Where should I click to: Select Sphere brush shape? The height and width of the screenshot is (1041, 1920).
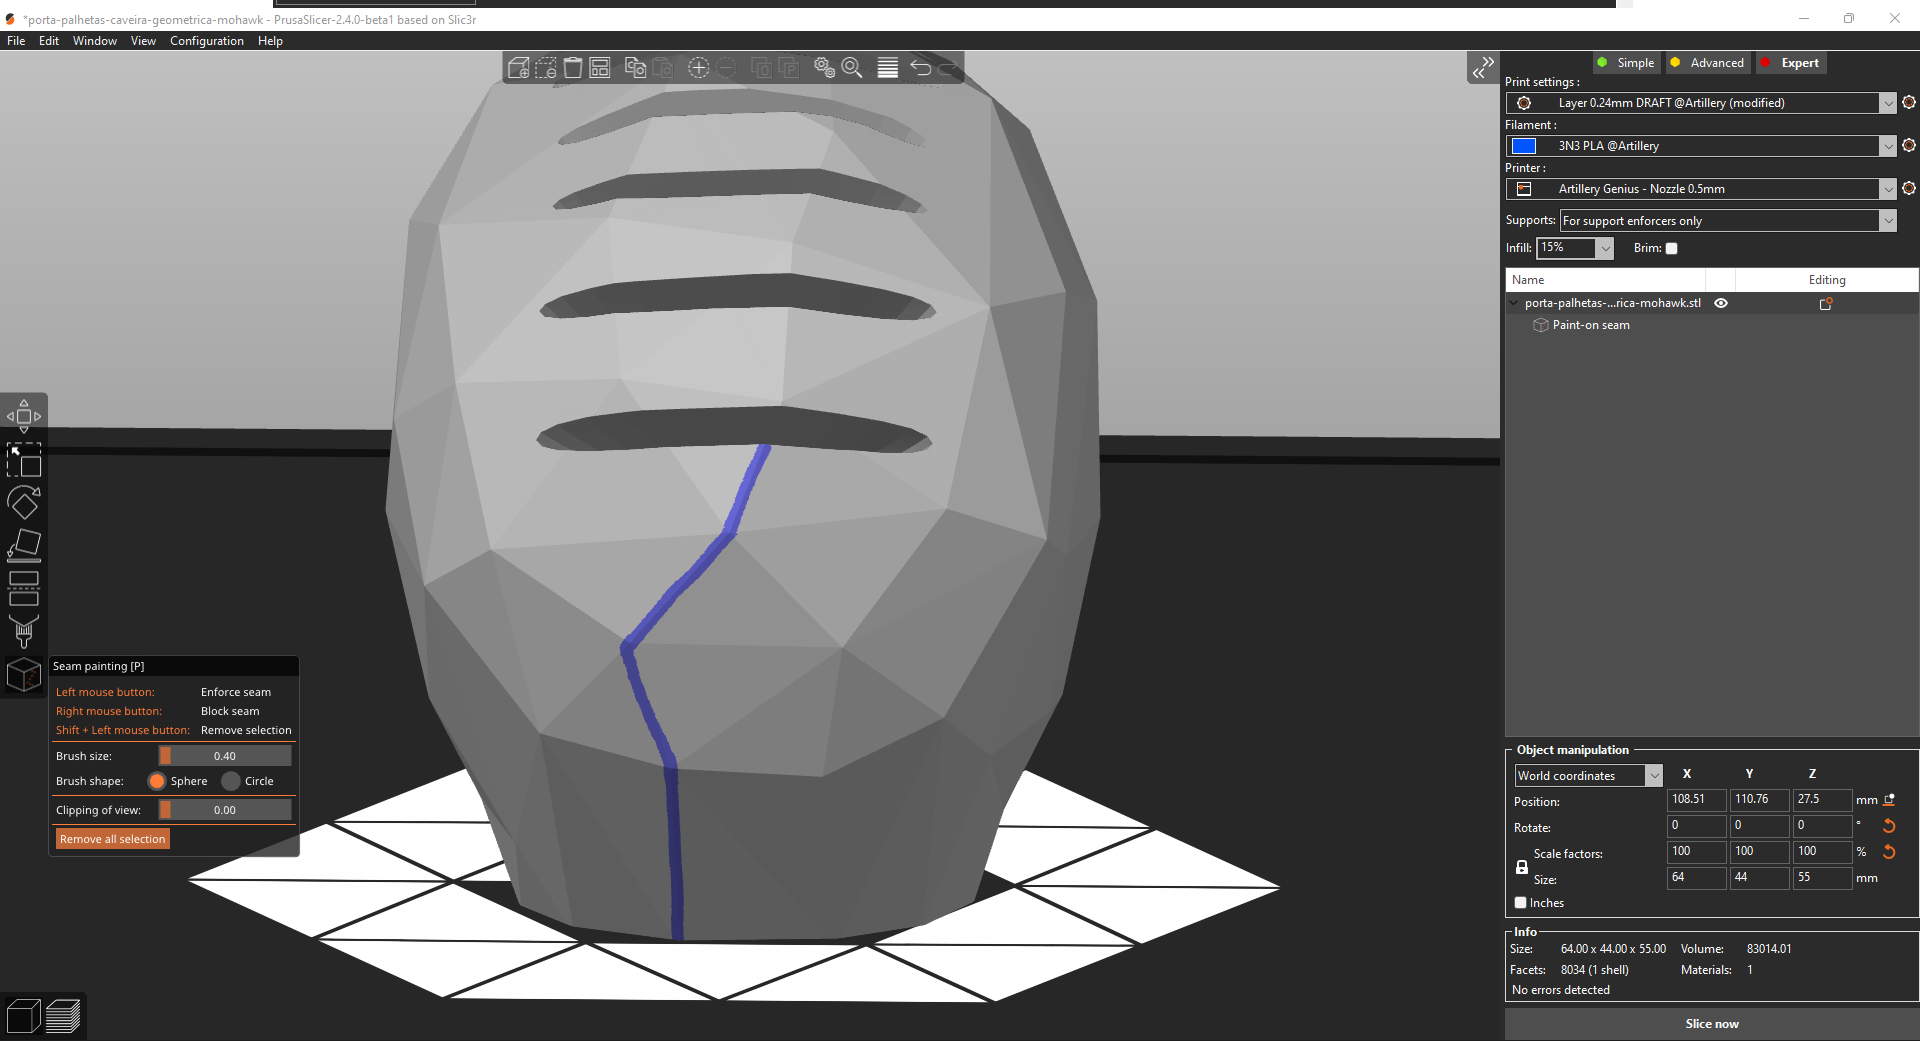pos(157,781)
